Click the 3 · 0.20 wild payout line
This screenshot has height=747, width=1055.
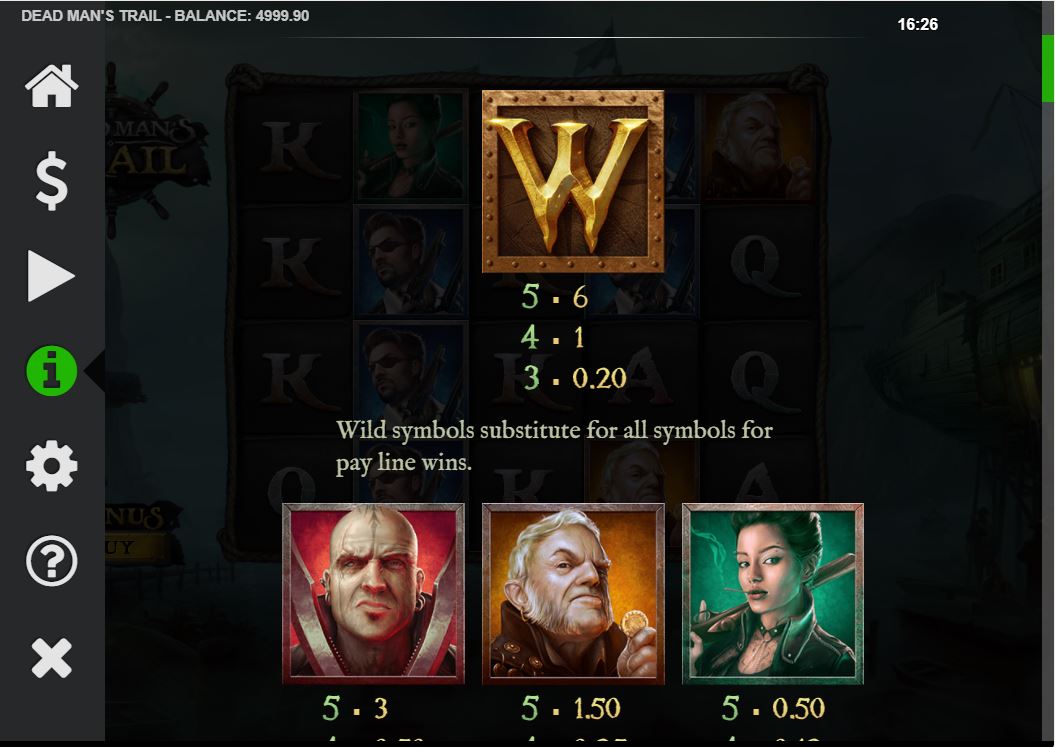point(574,378)
